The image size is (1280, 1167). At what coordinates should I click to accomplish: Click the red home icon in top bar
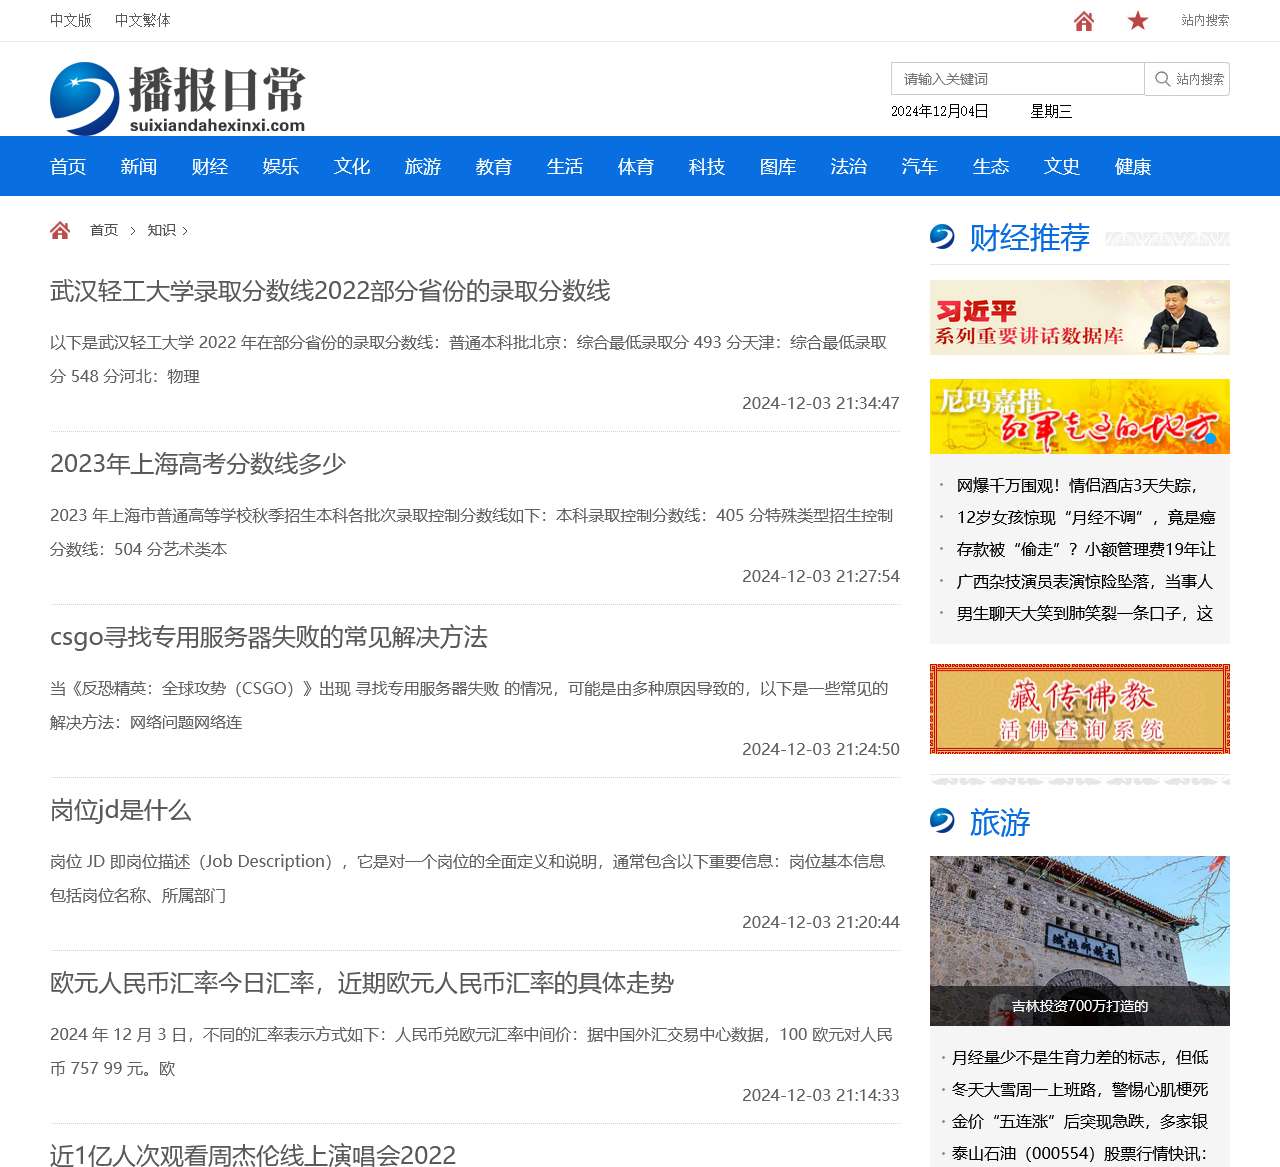pyautogui.click(x=1083, y=20)
